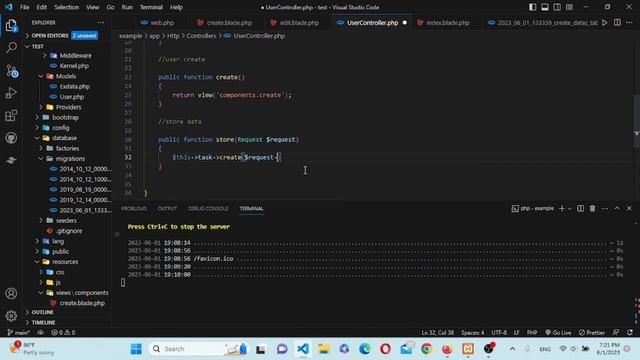Open the View menu
This screenshot has width=640, height=360.
(93, 7)
